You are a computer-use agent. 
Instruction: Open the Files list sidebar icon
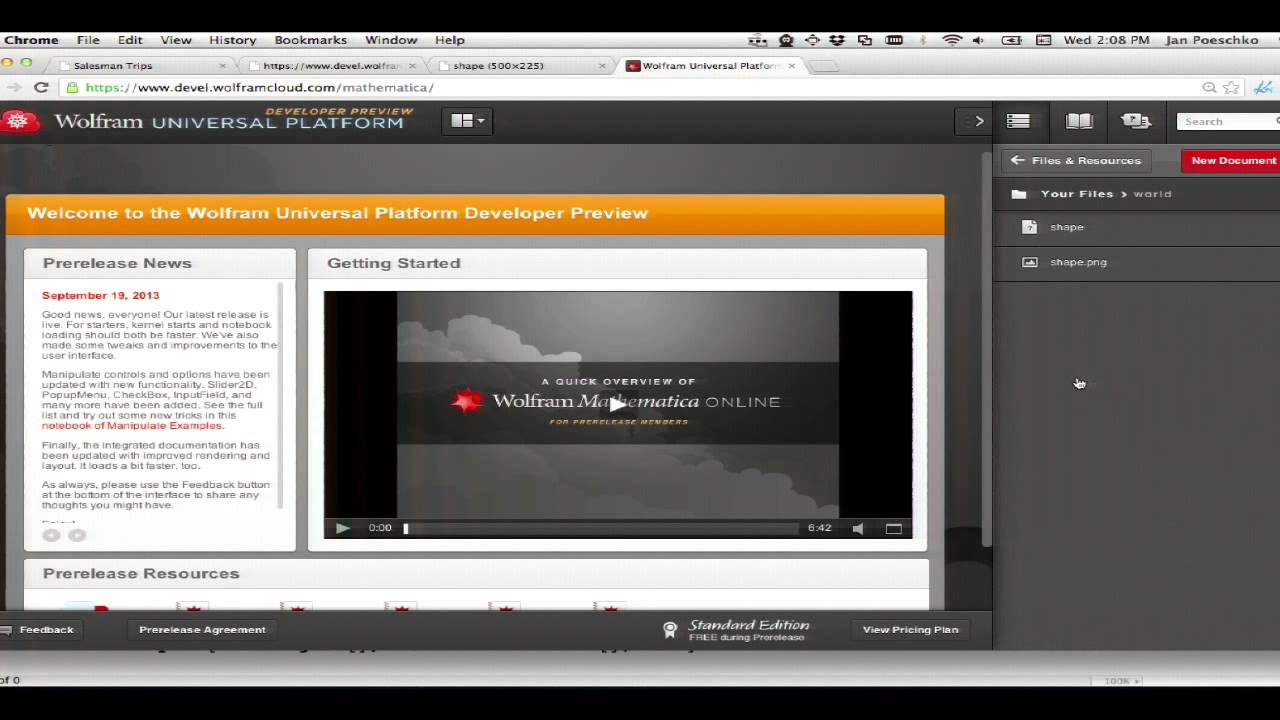[1018, 121]
